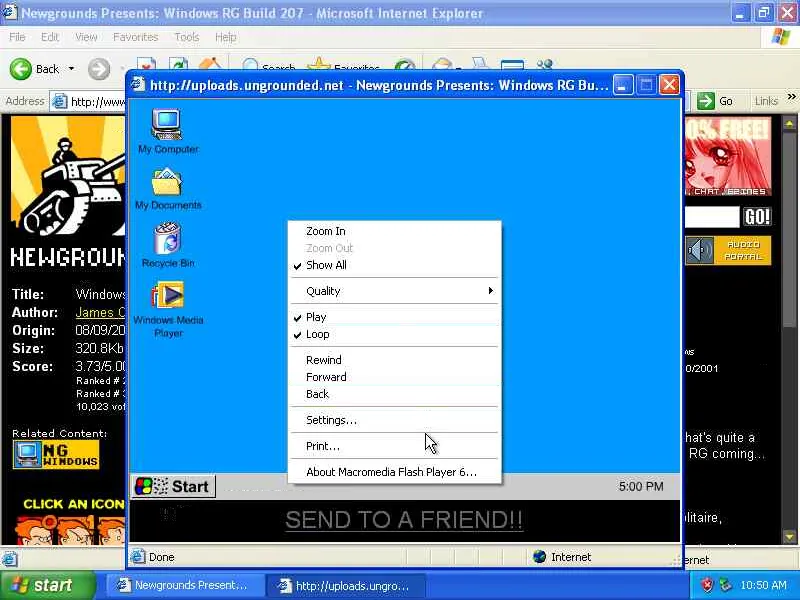Viewport: 800px width, 600px height.
Task: Click the cartoon faces icon row
Action: point(70,531)
